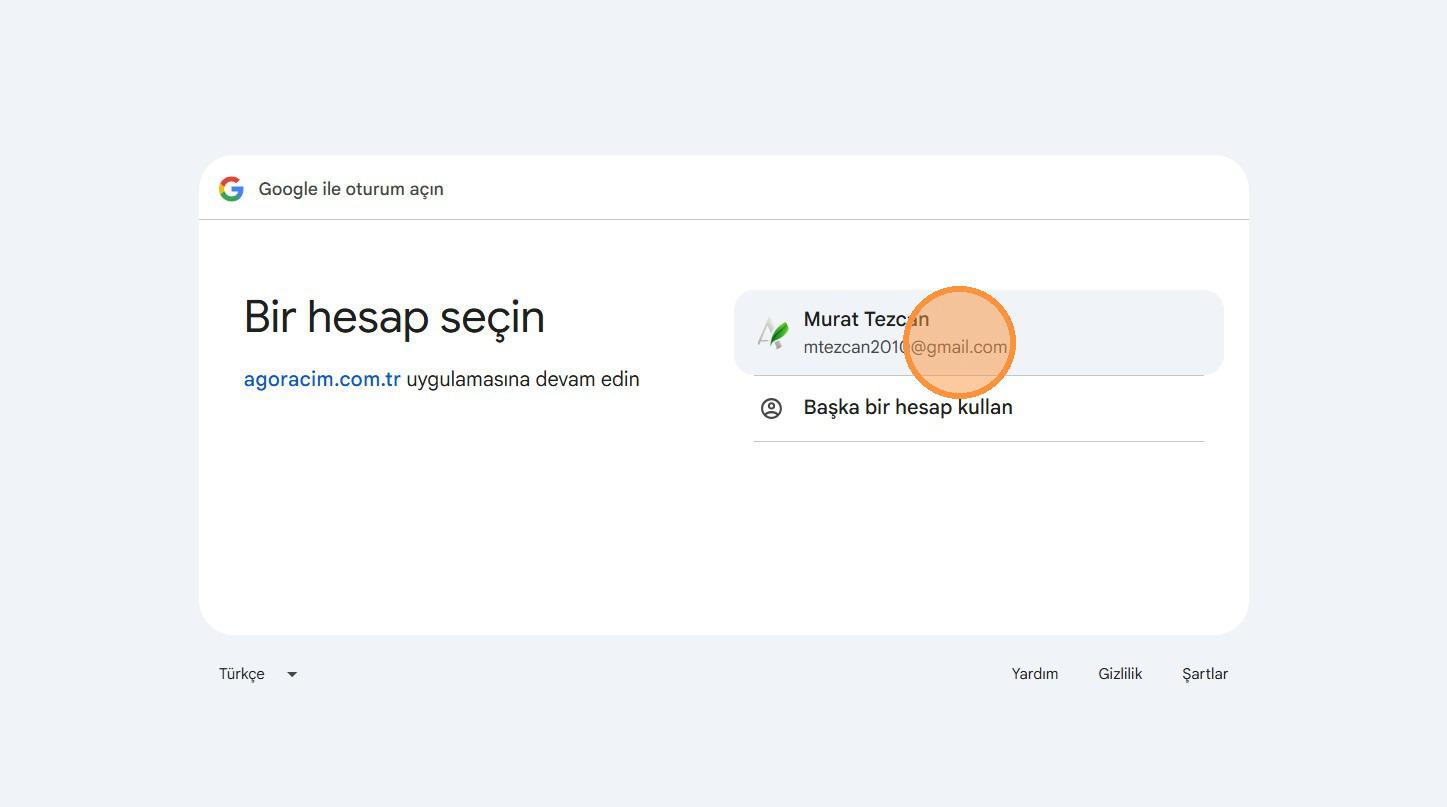Click the Google logo icon
The image size is (1447, 807).
231,189
